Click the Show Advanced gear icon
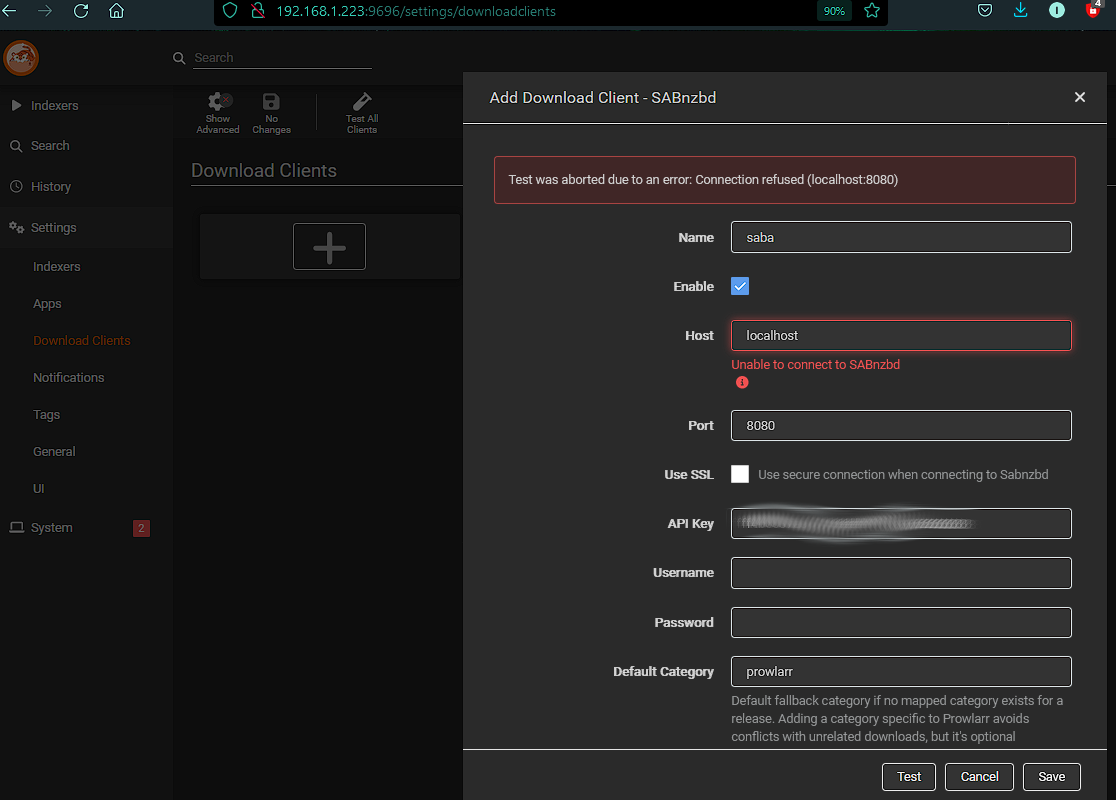This screenshot has height=800, width=1116. [218, 102]
